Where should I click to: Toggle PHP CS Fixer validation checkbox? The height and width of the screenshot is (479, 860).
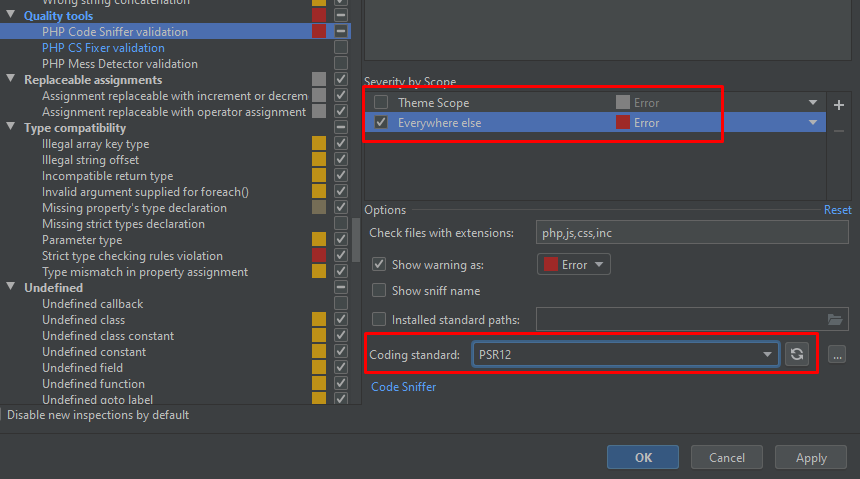point(341,47)
